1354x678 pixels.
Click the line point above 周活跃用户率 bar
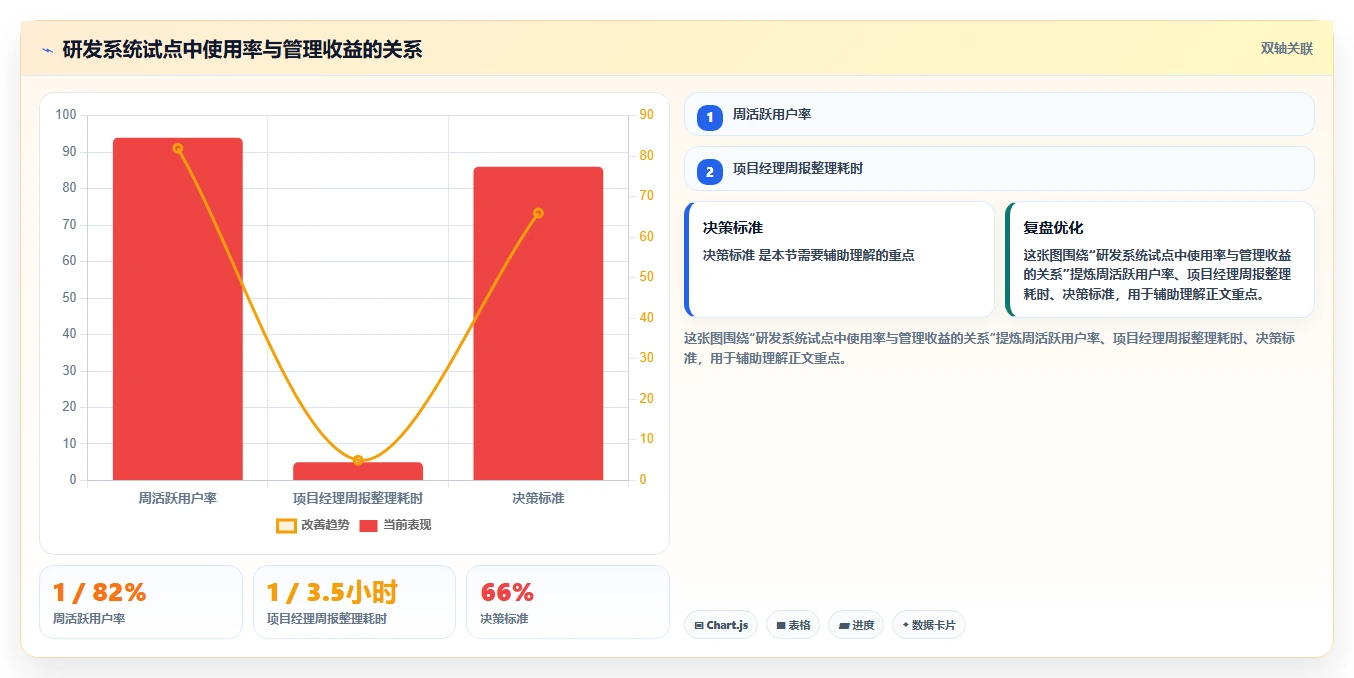[178, 148]
